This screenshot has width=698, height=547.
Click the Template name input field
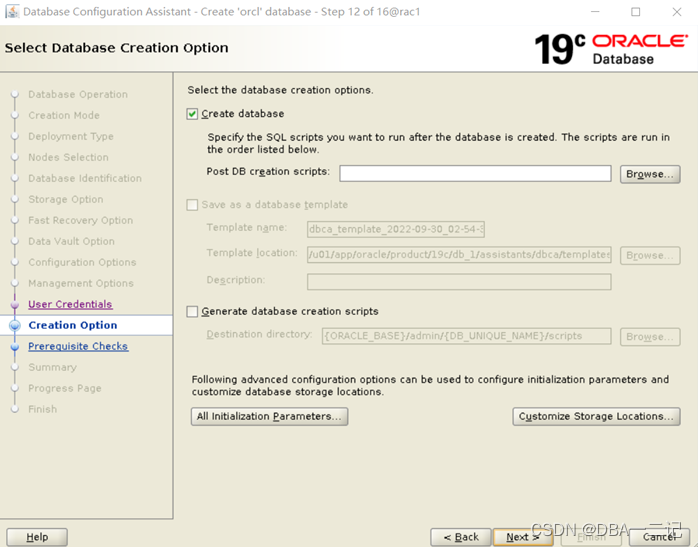tap(396, 229)
